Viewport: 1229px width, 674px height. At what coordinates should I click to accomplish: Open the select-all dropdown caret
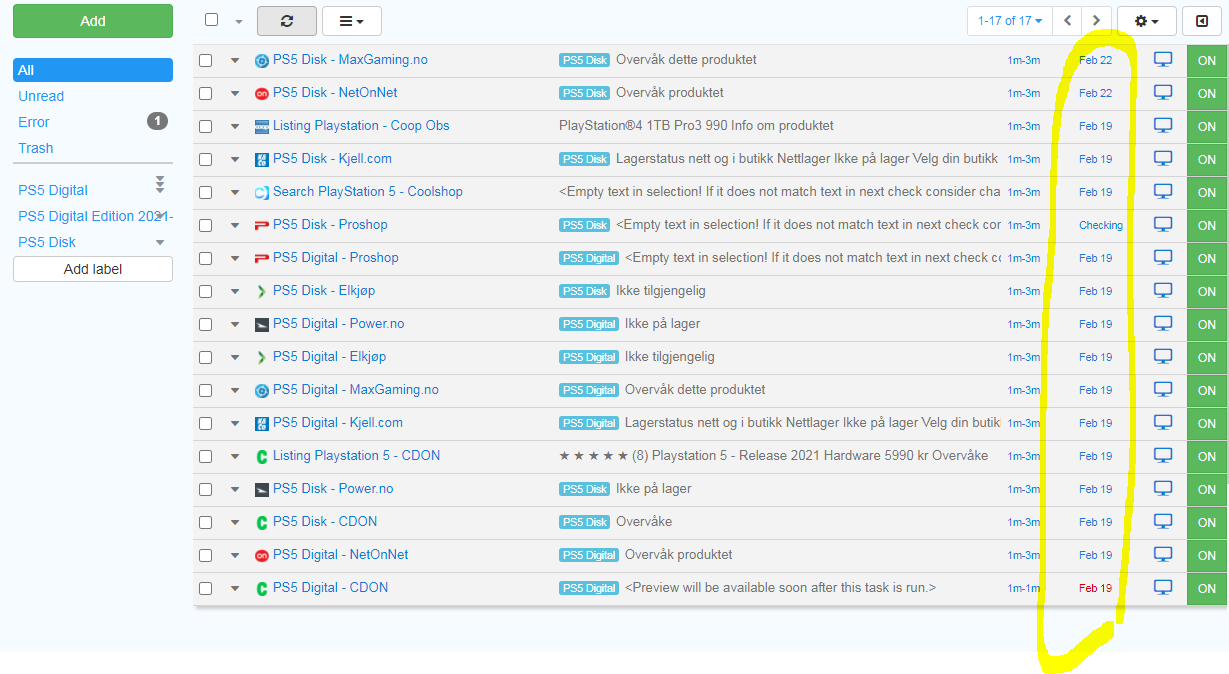click(x=238, y=21)
